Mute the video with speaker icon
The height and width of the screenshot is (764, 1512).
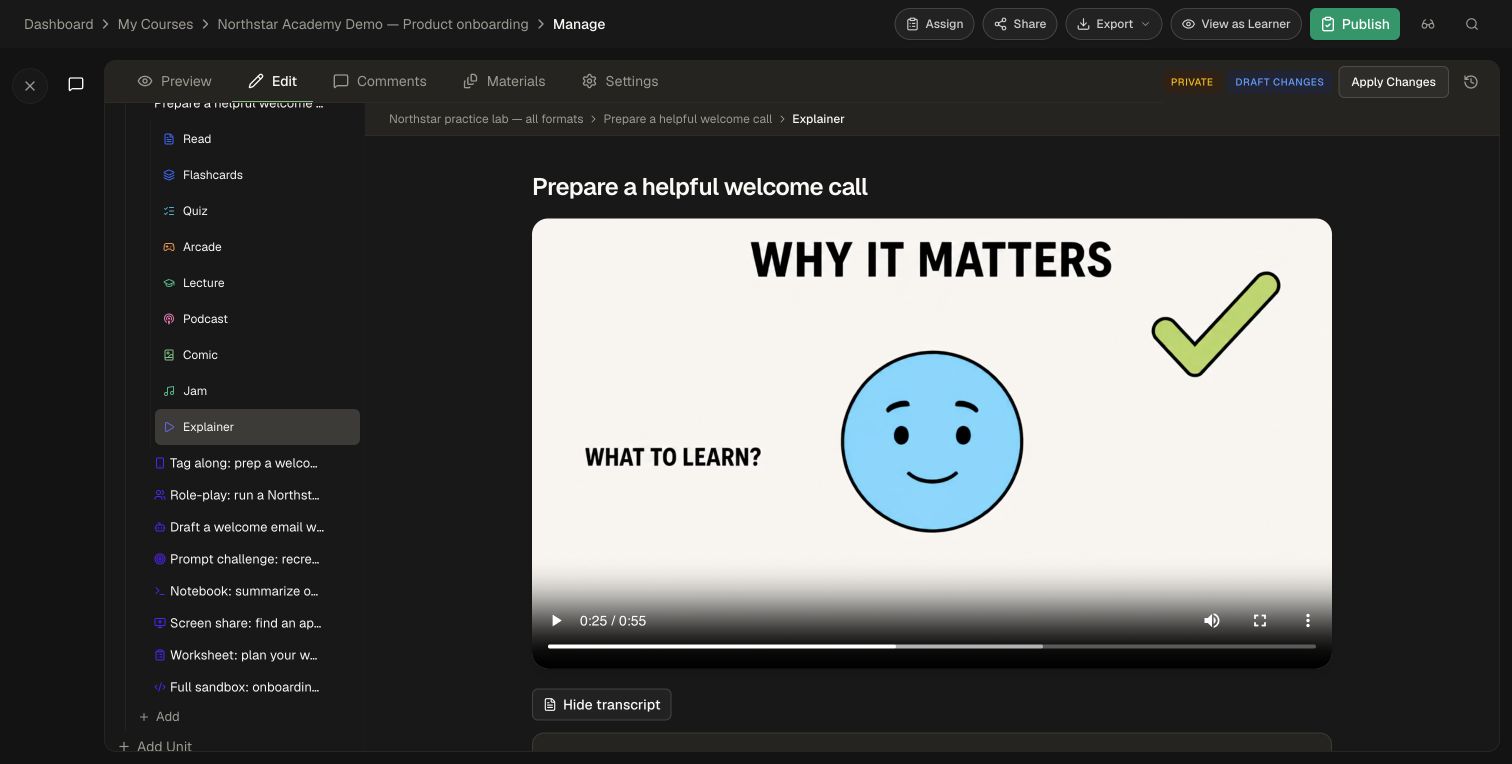coord(1212,621)
